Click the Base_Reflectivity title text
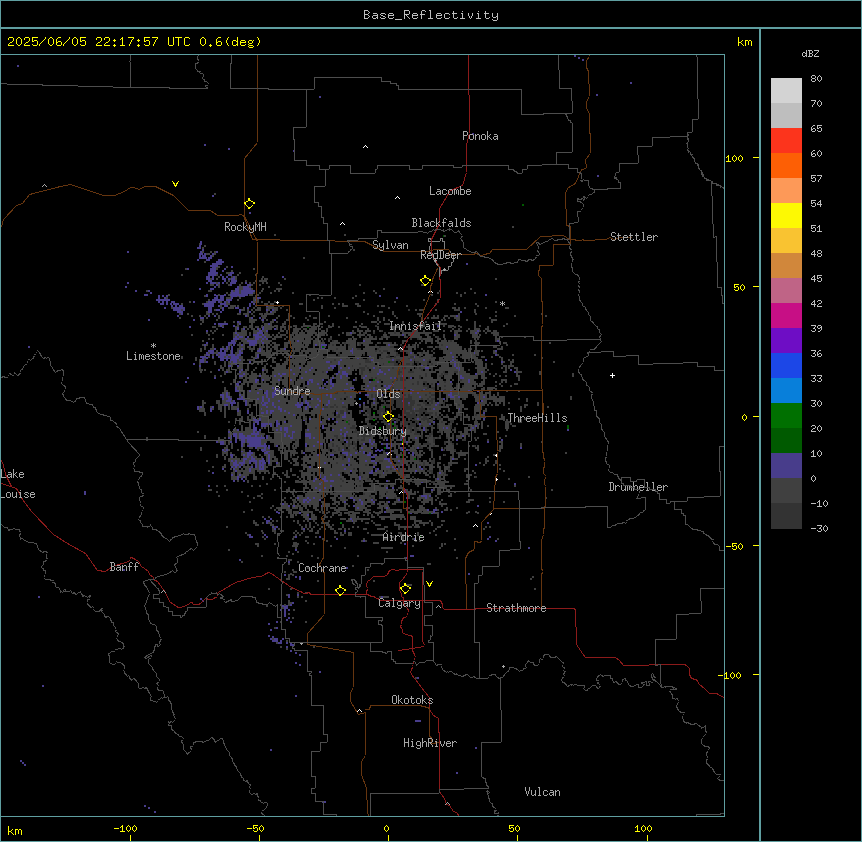This screenshot has height=842, width=862. 431,15
